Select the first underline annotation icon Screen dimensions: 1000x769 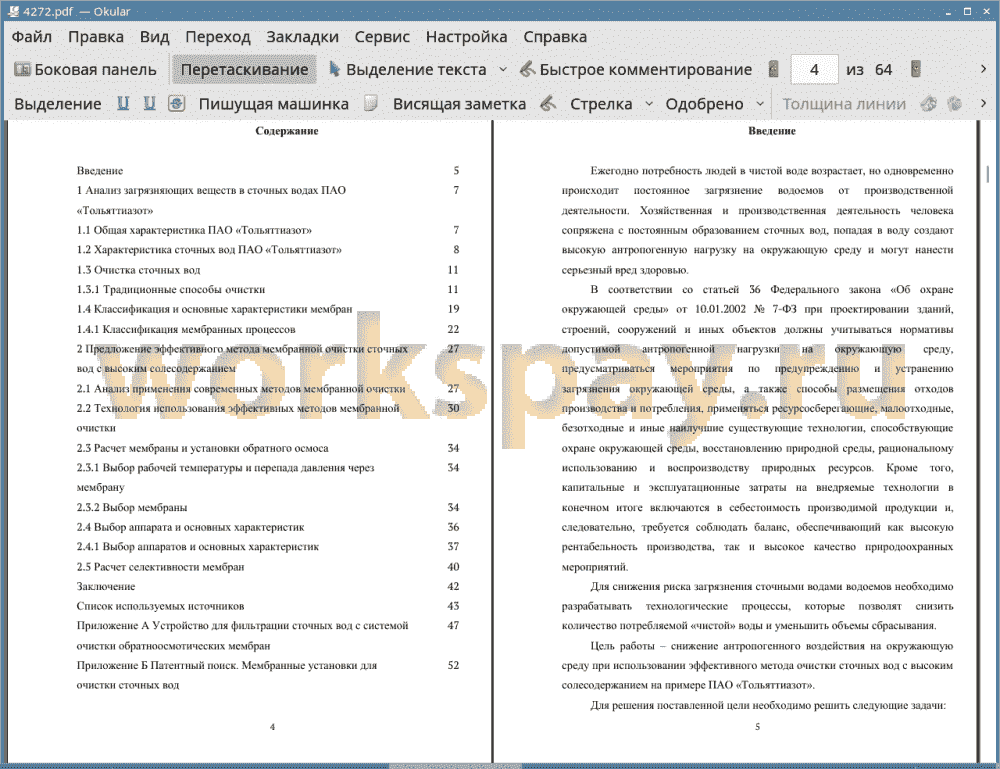click(123, 103)
